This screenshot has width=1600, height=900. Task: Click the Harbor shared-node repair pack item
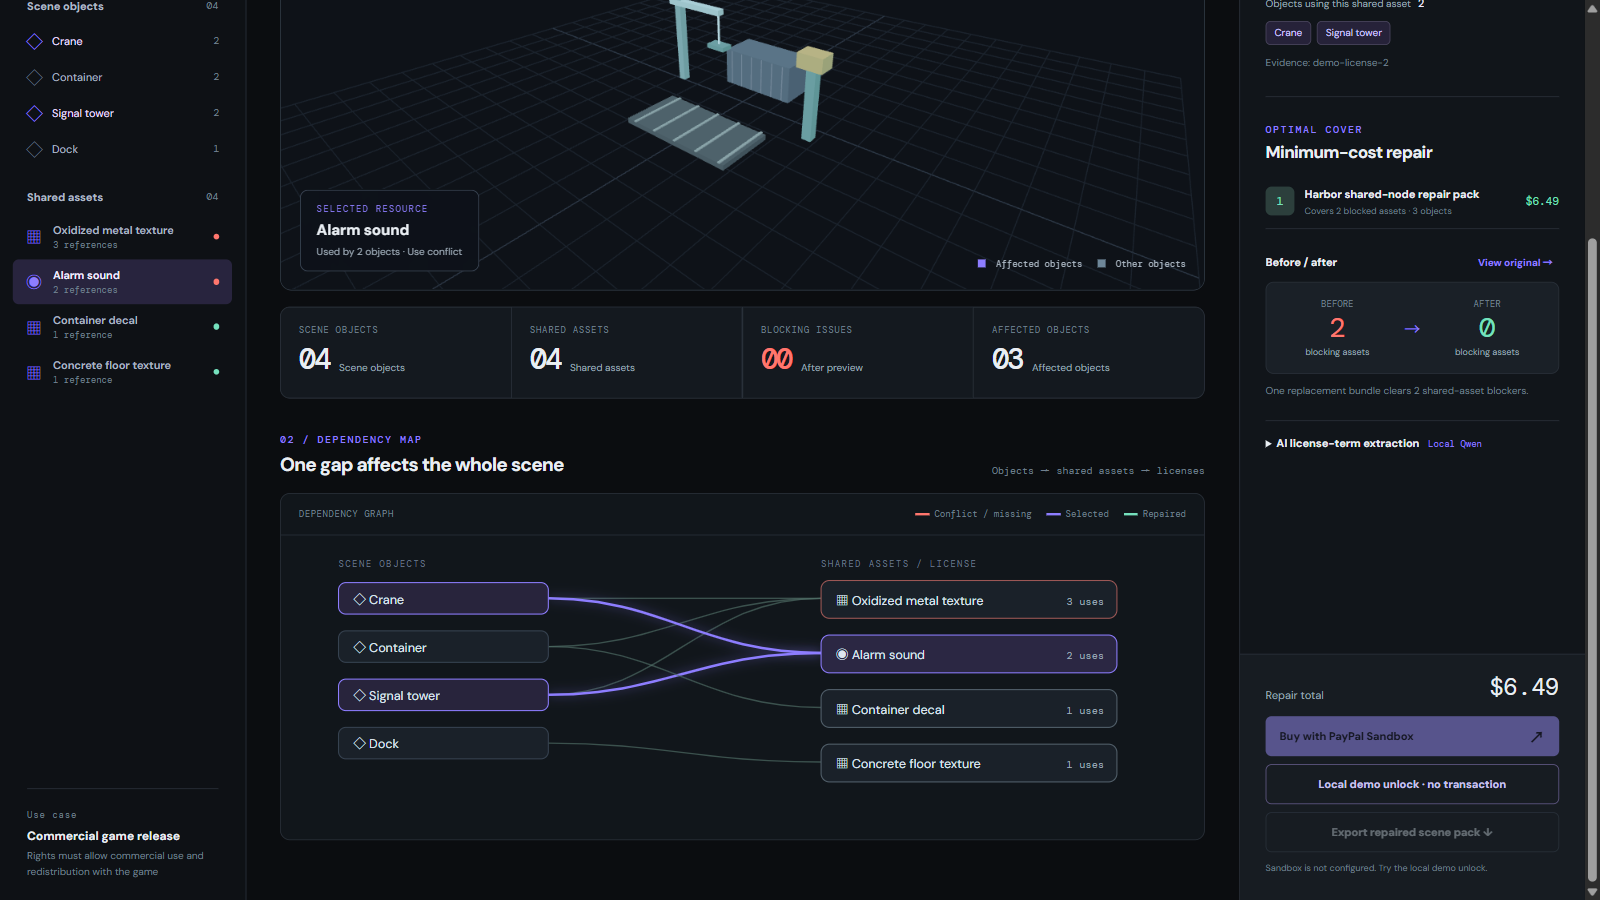1412,201
